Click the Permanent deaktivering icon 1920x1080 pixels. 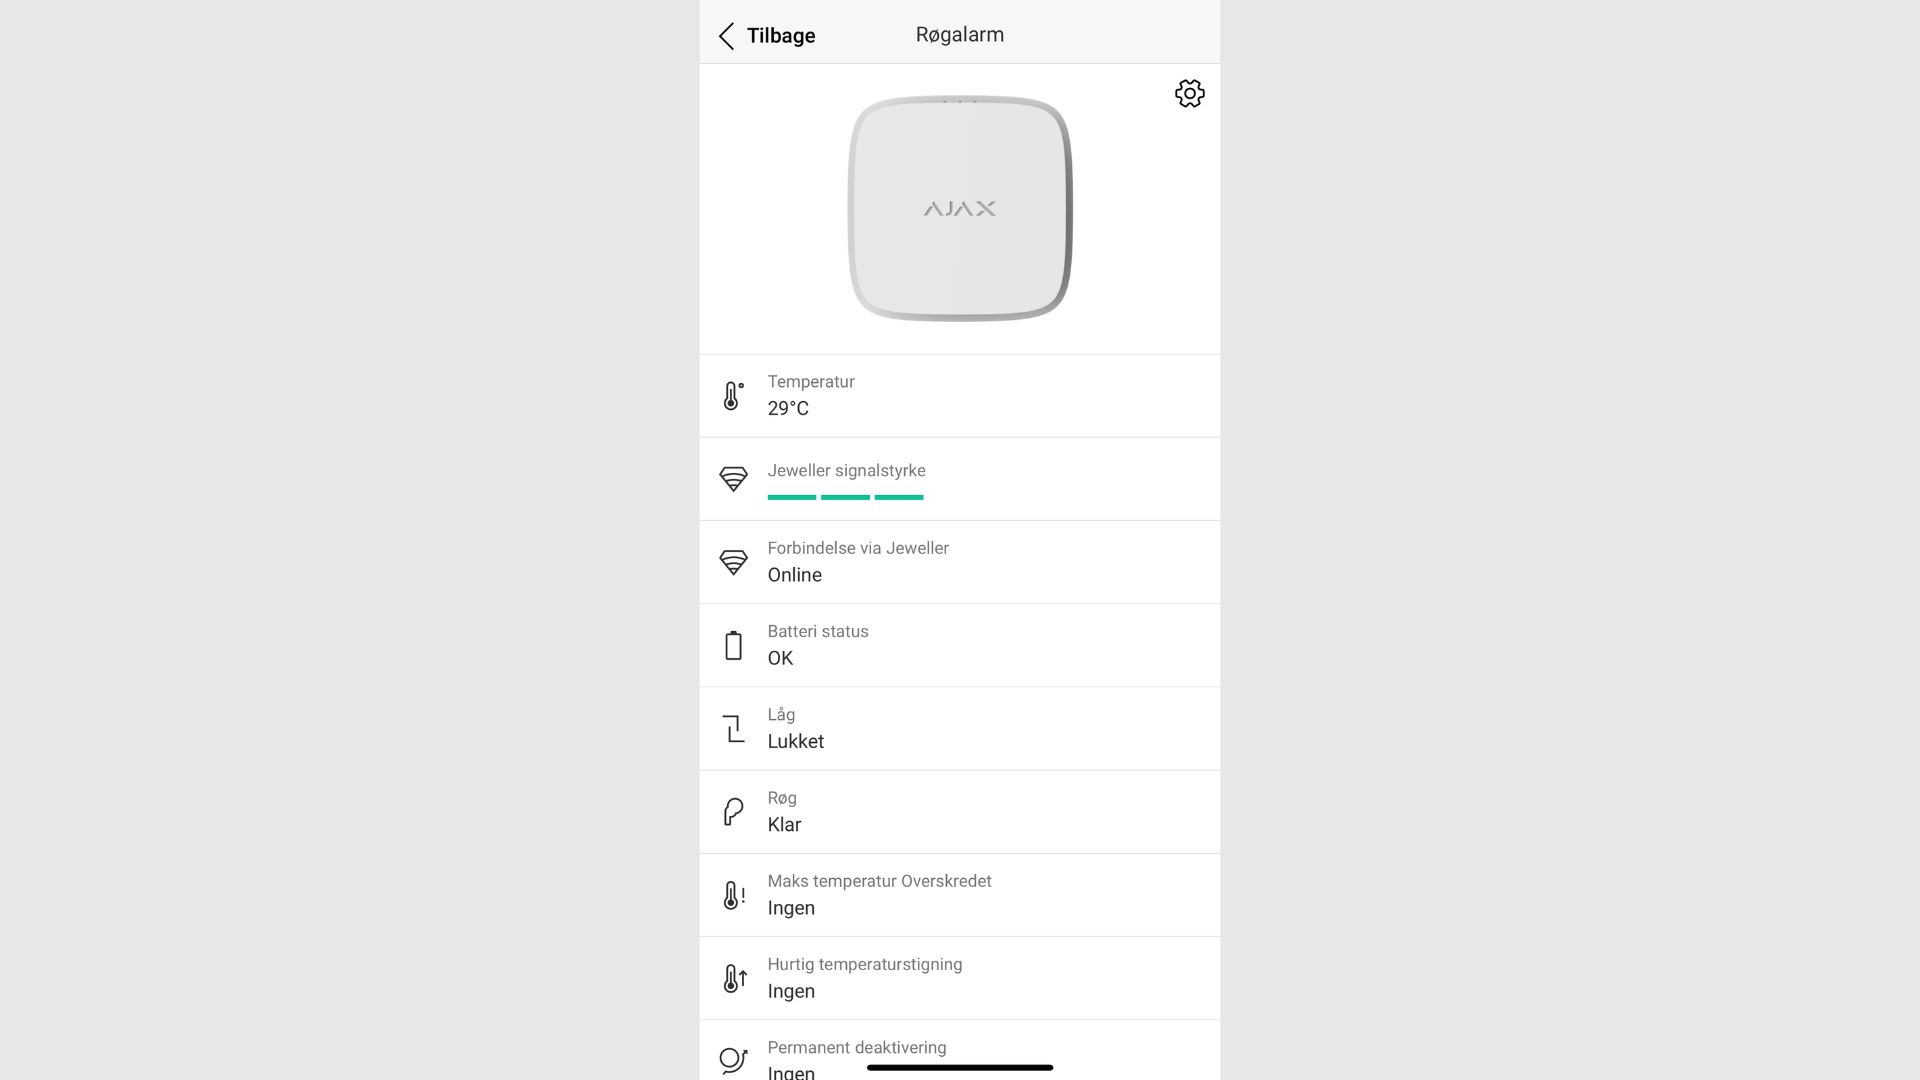coord(733,1060)
